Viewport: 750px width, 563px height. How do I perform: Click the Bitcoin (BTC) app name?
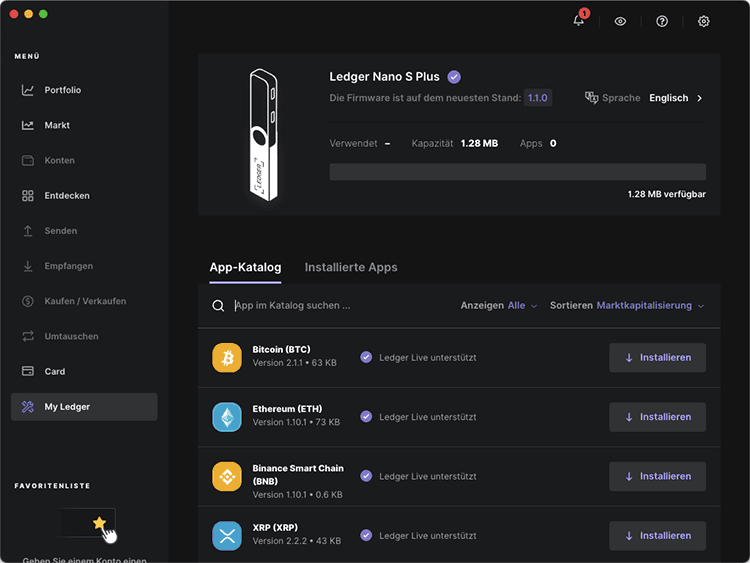pos(281,349)
